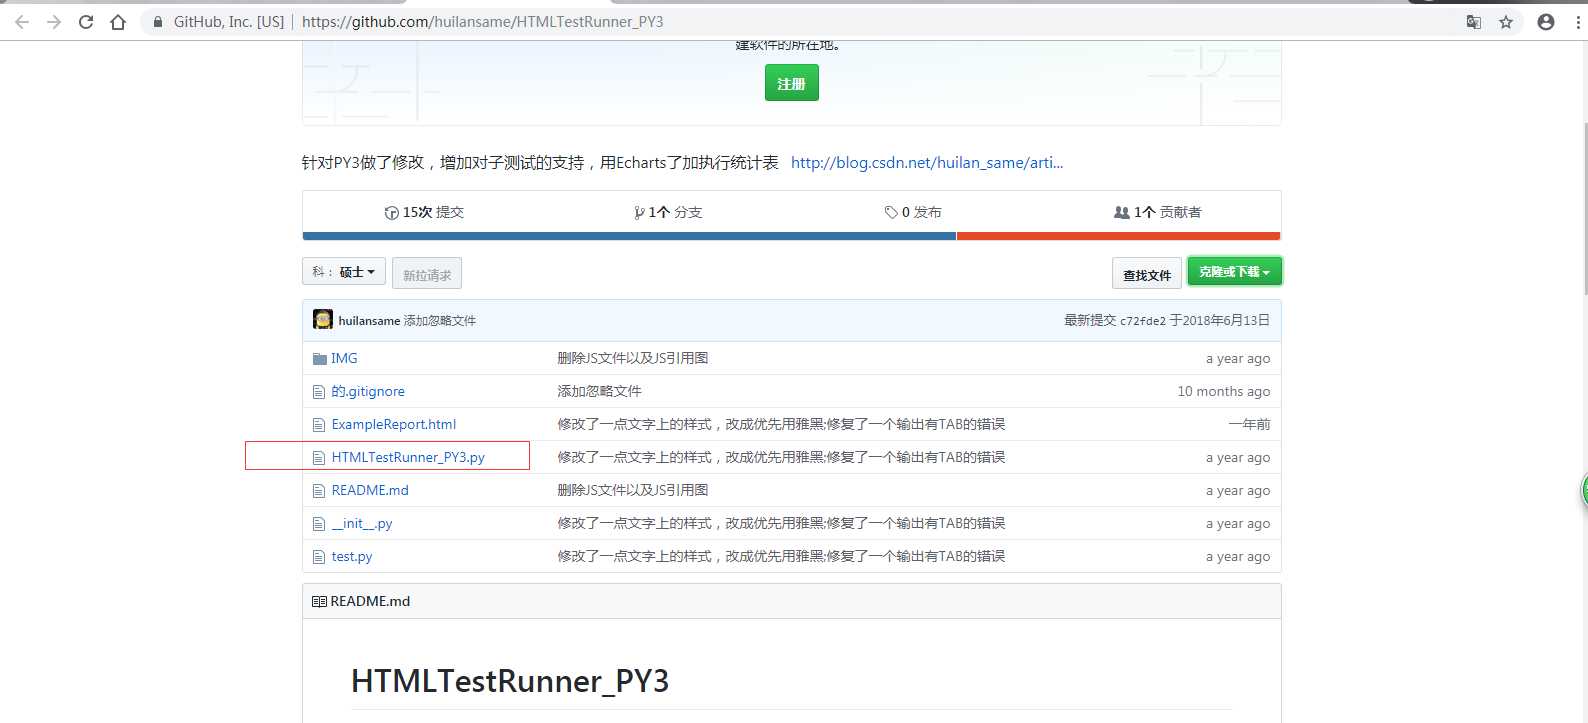
Task: Bookmark this page with the star icon
Action: (x=1506, y=22)
